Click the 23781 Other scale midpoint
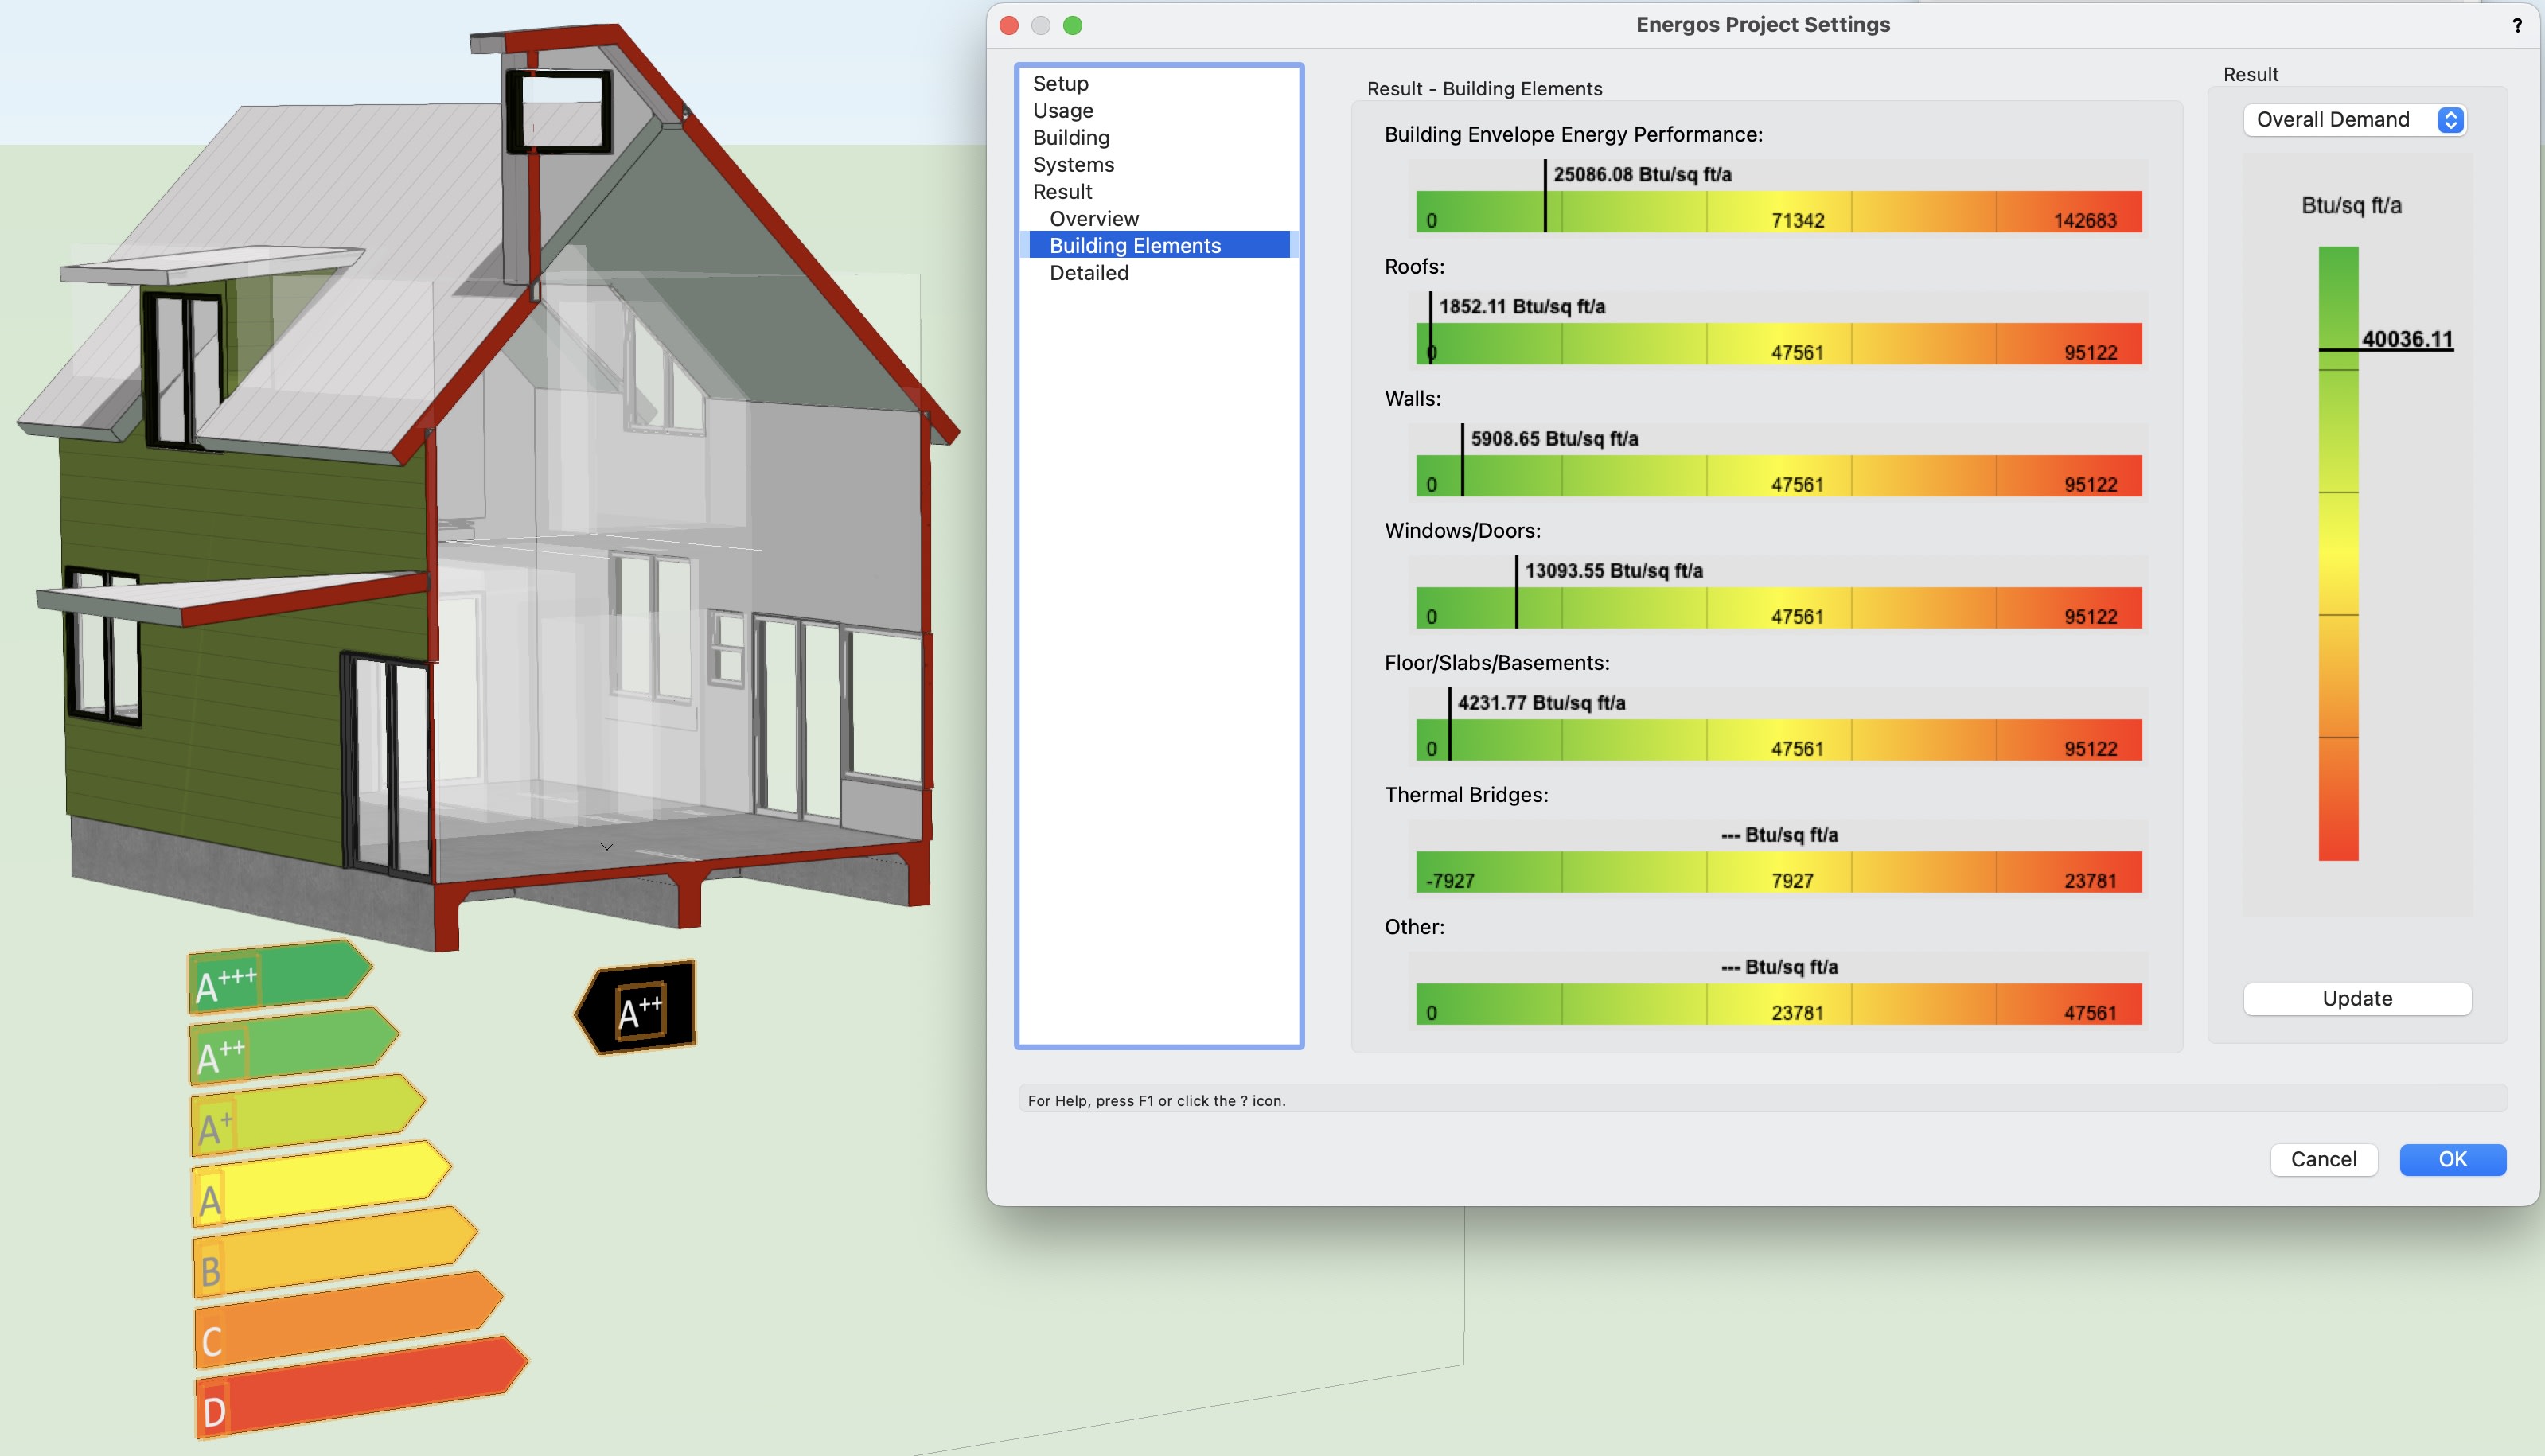 click(1797, 1013)
